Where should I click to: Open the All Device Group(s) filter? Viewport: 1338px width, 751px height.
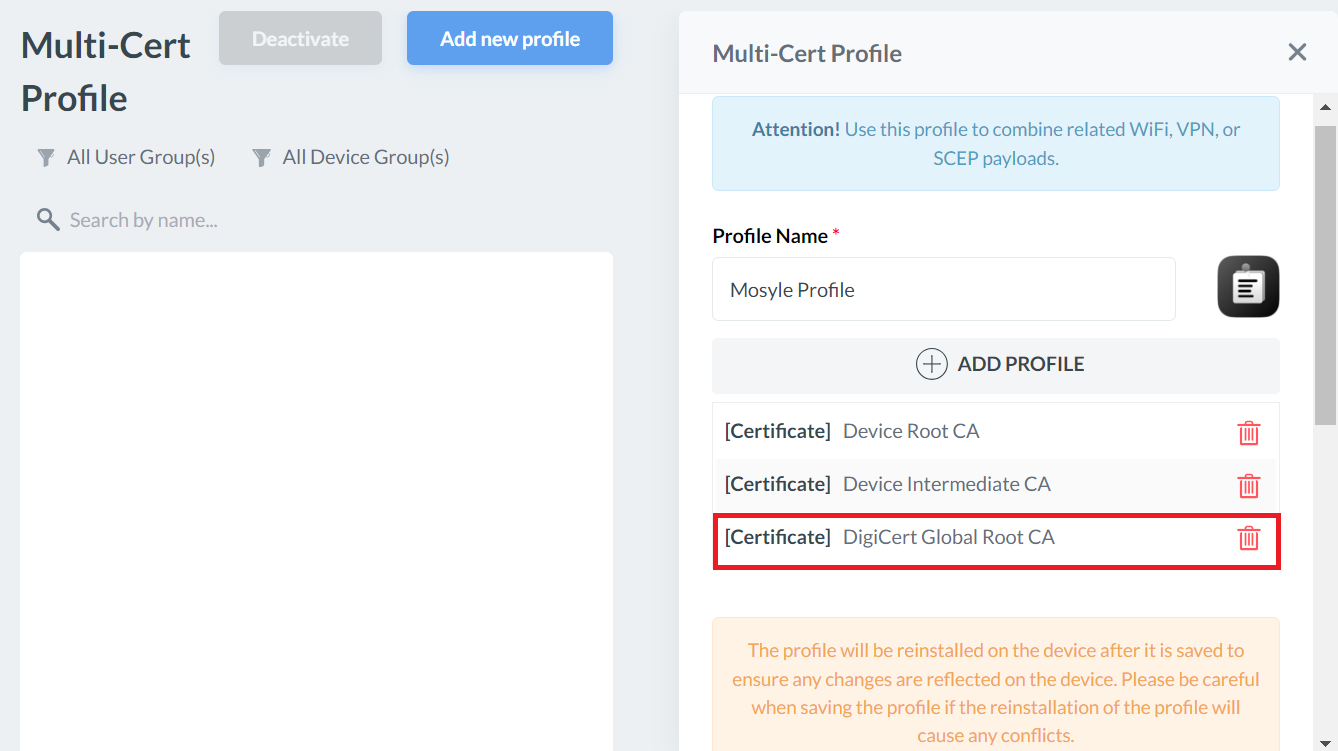click(365, 157)
